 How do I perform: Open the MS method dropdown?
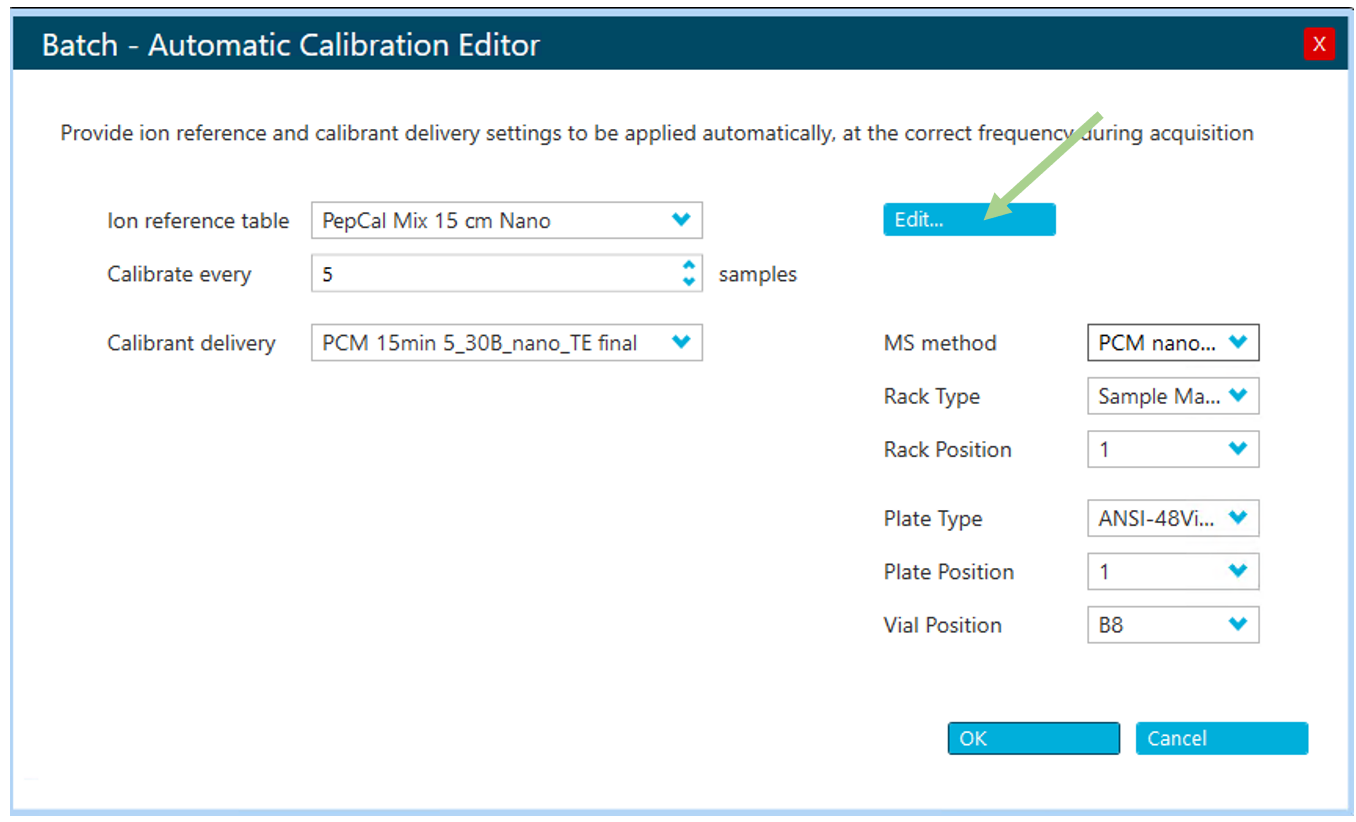click(1172, 343)
